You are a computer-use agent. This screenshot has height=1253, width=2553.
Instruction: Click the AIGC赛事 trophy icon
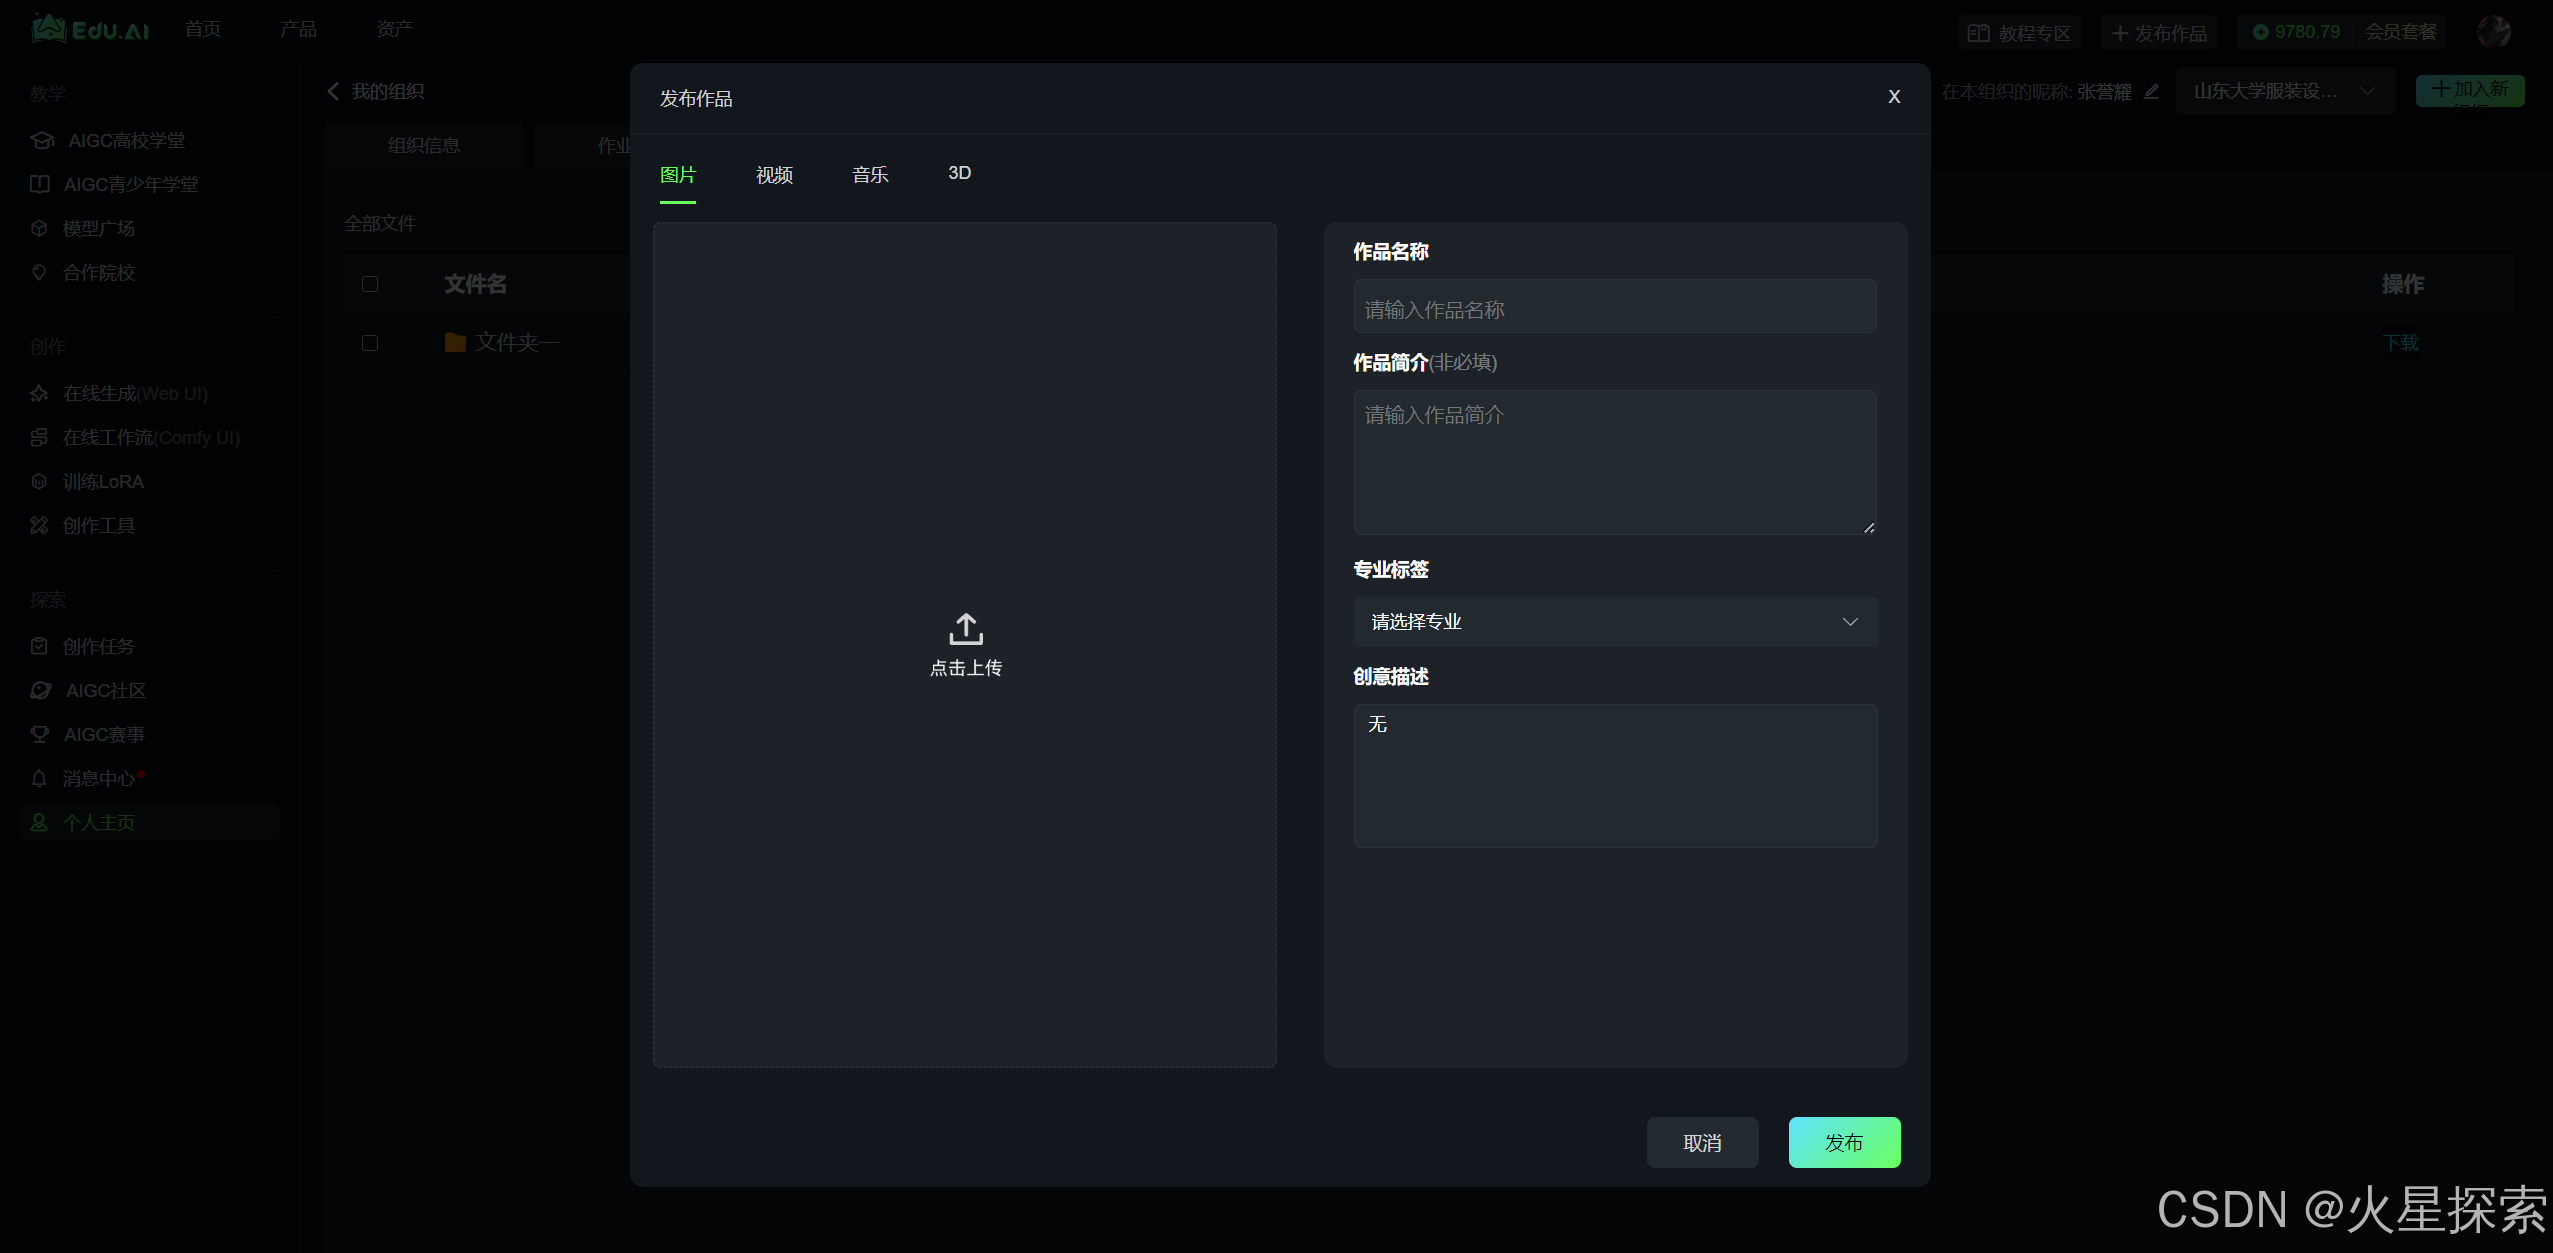click(40, 734)
